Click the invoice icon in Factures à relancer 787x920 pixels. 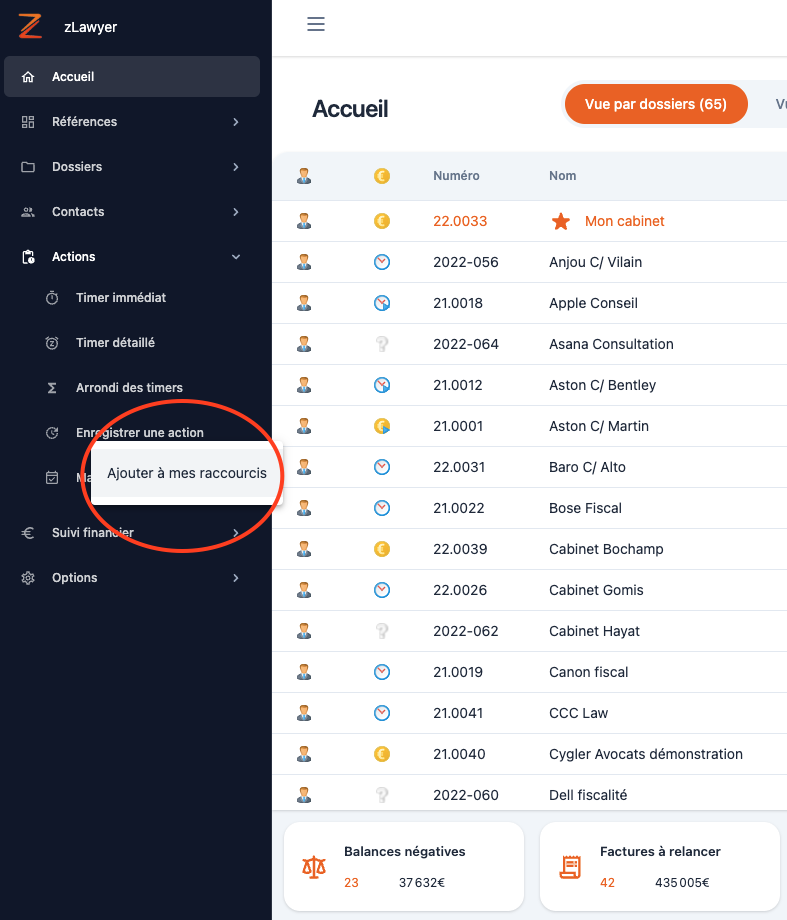point(570,867)
